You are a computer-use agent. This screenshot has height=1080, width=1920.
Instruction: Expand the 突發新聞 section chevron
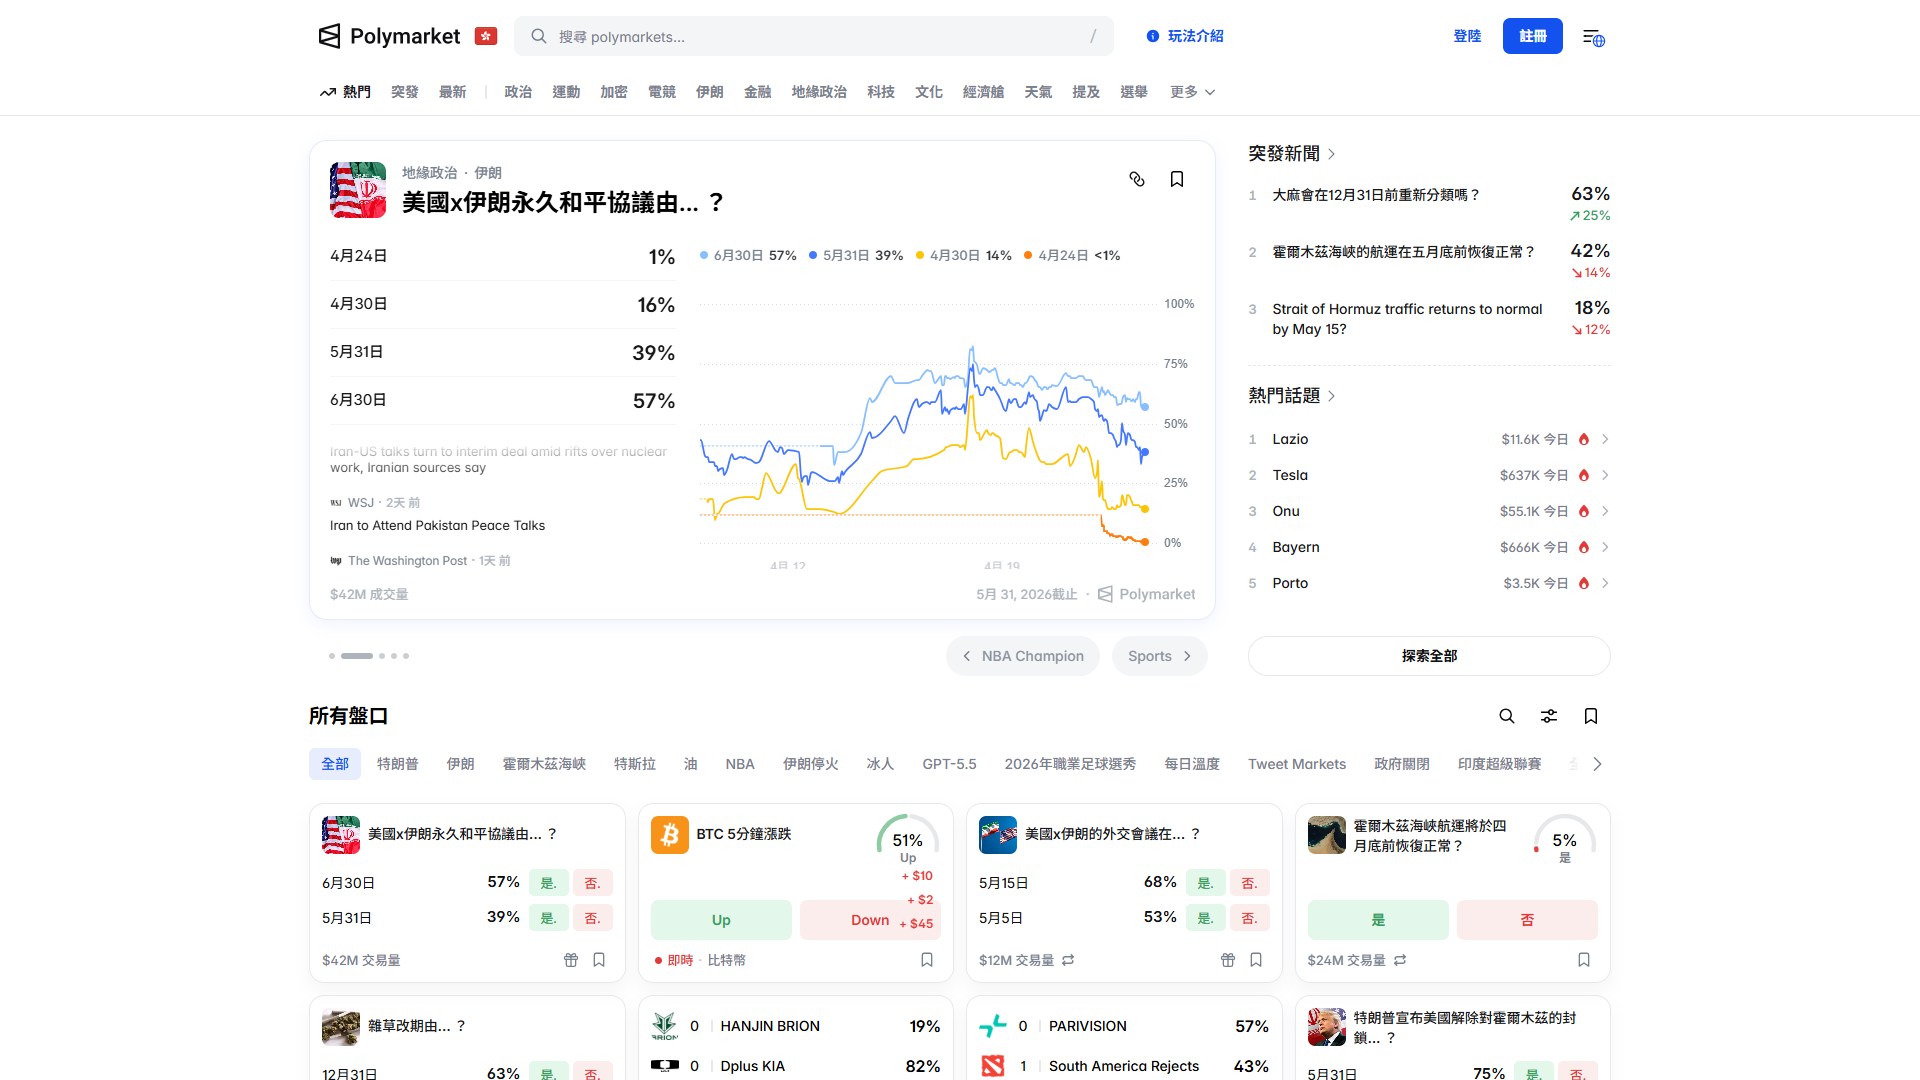1332,154
